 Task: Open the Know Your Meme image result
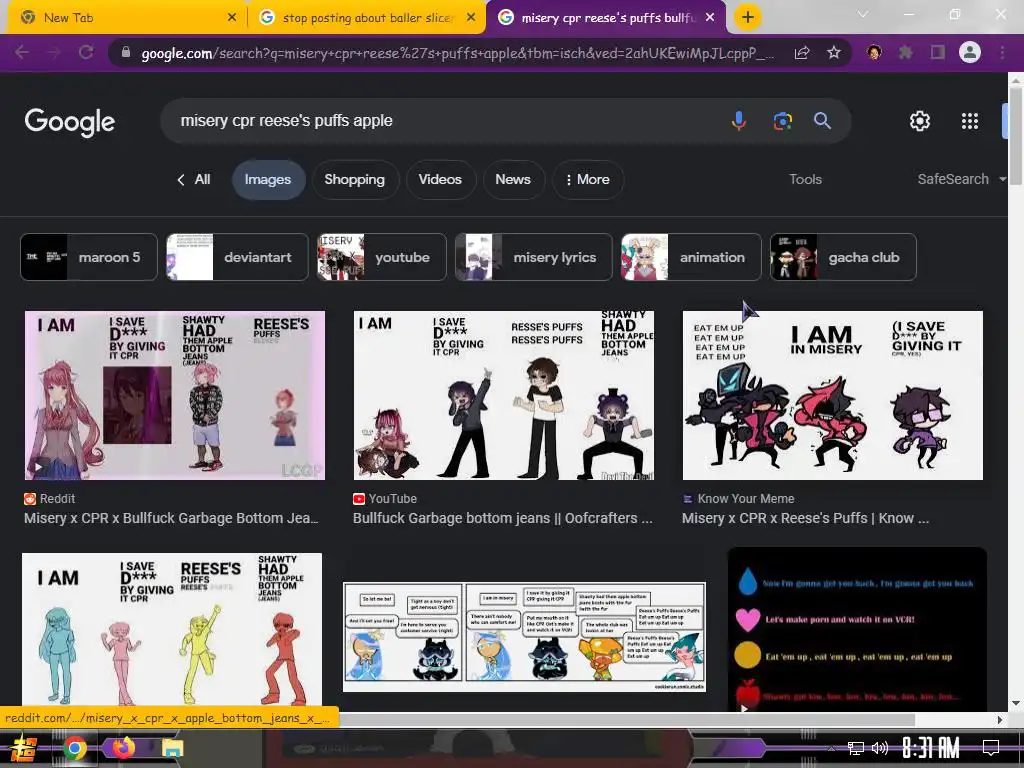tap(833, 395)
